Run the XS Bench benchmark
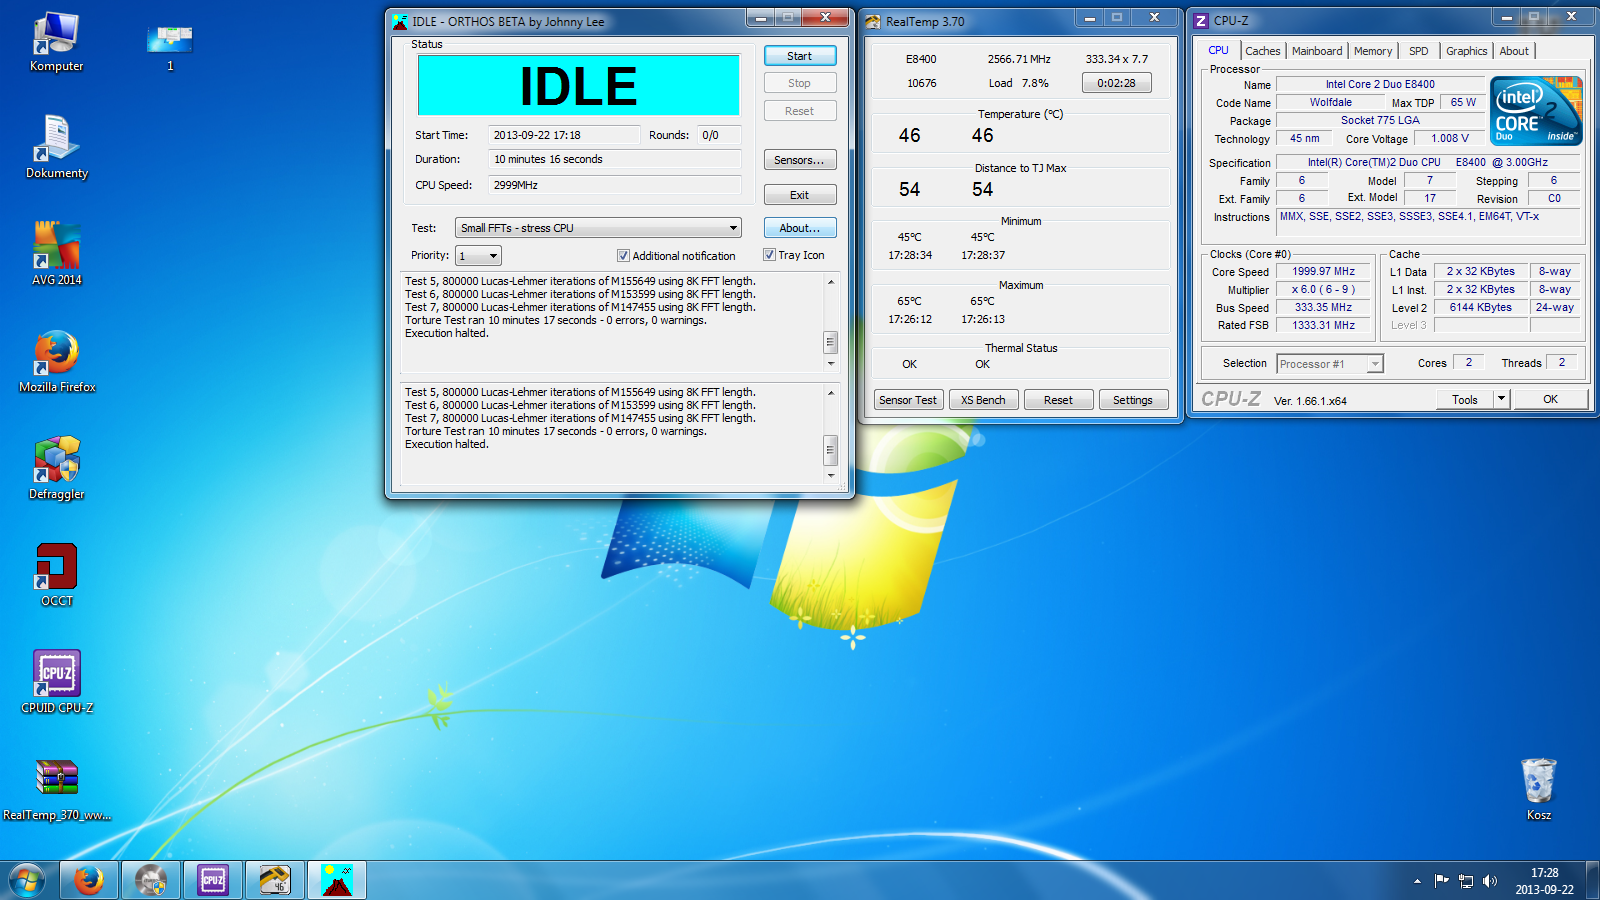Viewport: 1600px width, 900px height. 984,400
